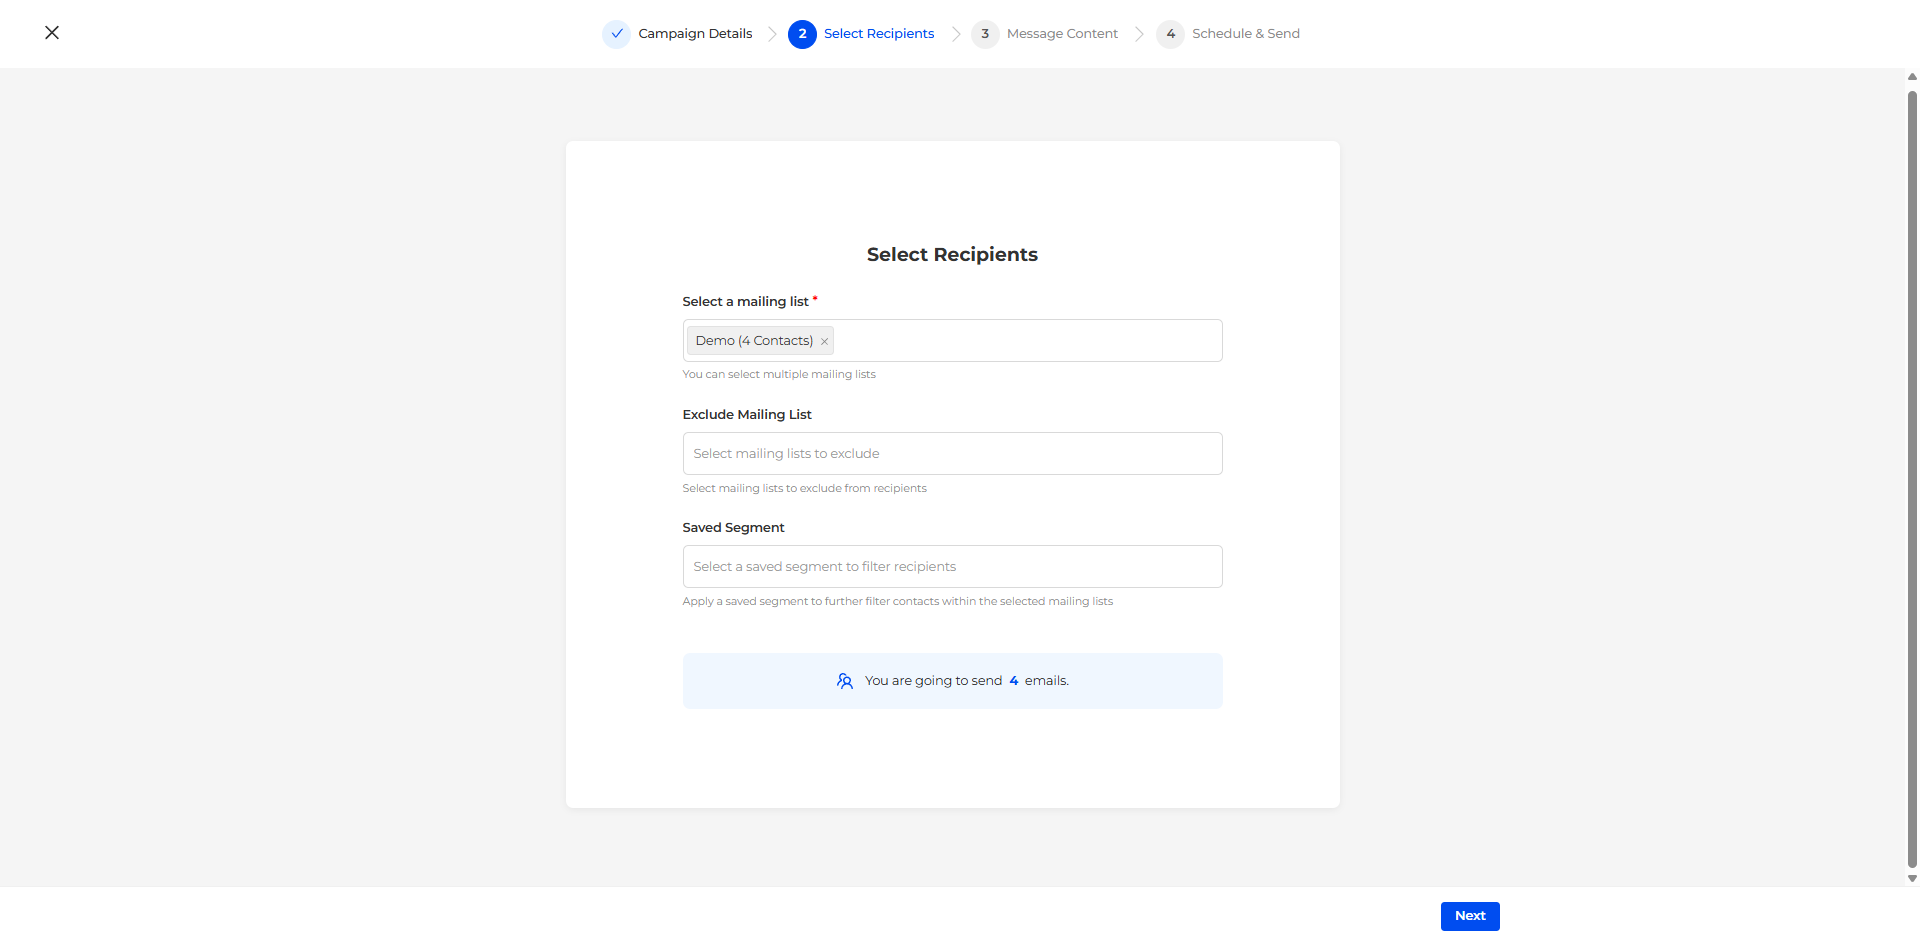Click the blue 4 emails count

[x=1014, y=681]
